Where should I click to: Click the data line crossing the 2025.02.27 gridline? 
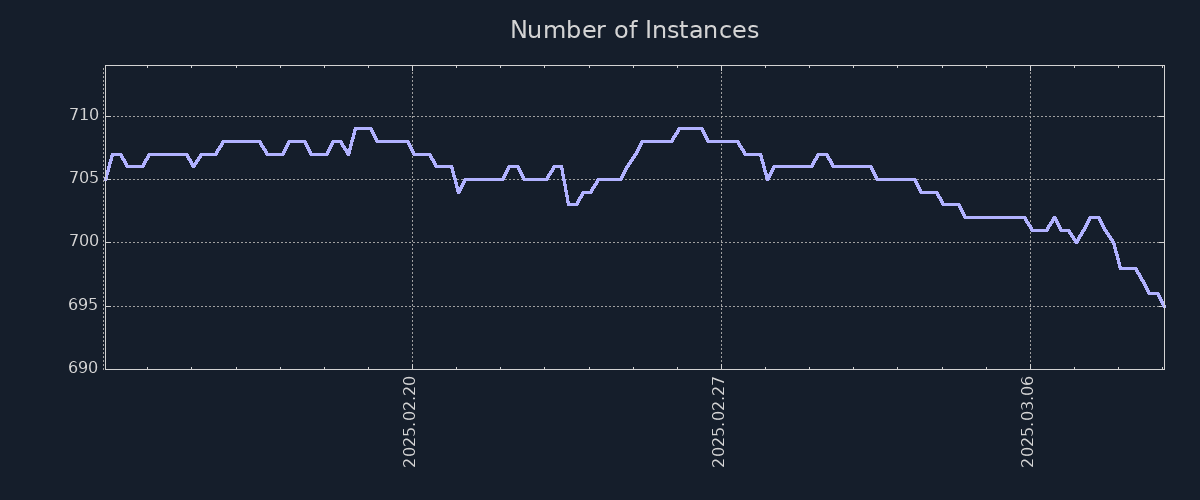point(721,141)
